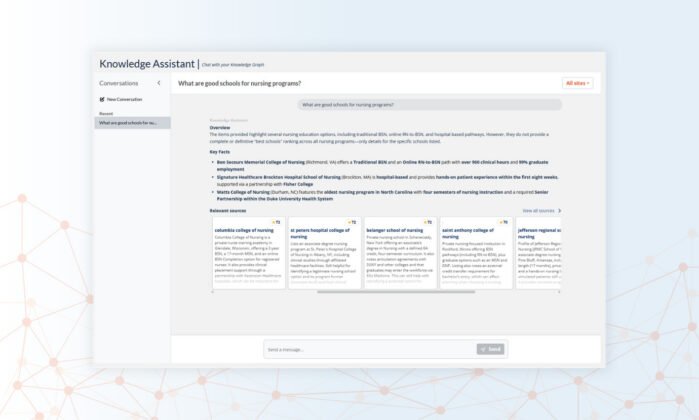Click the Relevant sources heading
Viewport: 699px width, 420px height.
[x=228, y=210]
